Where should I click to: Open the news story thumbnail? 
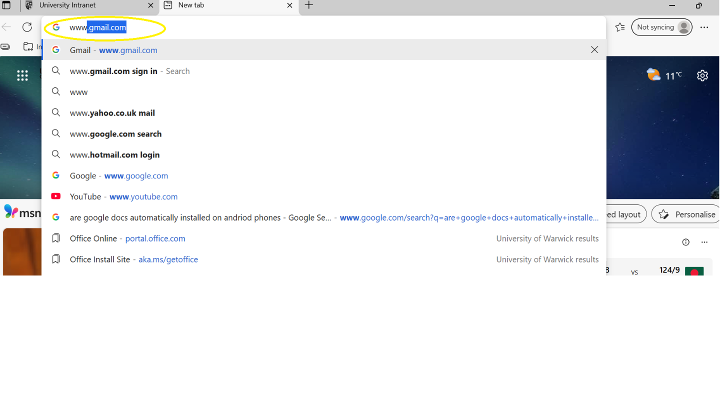pos(22,252)
